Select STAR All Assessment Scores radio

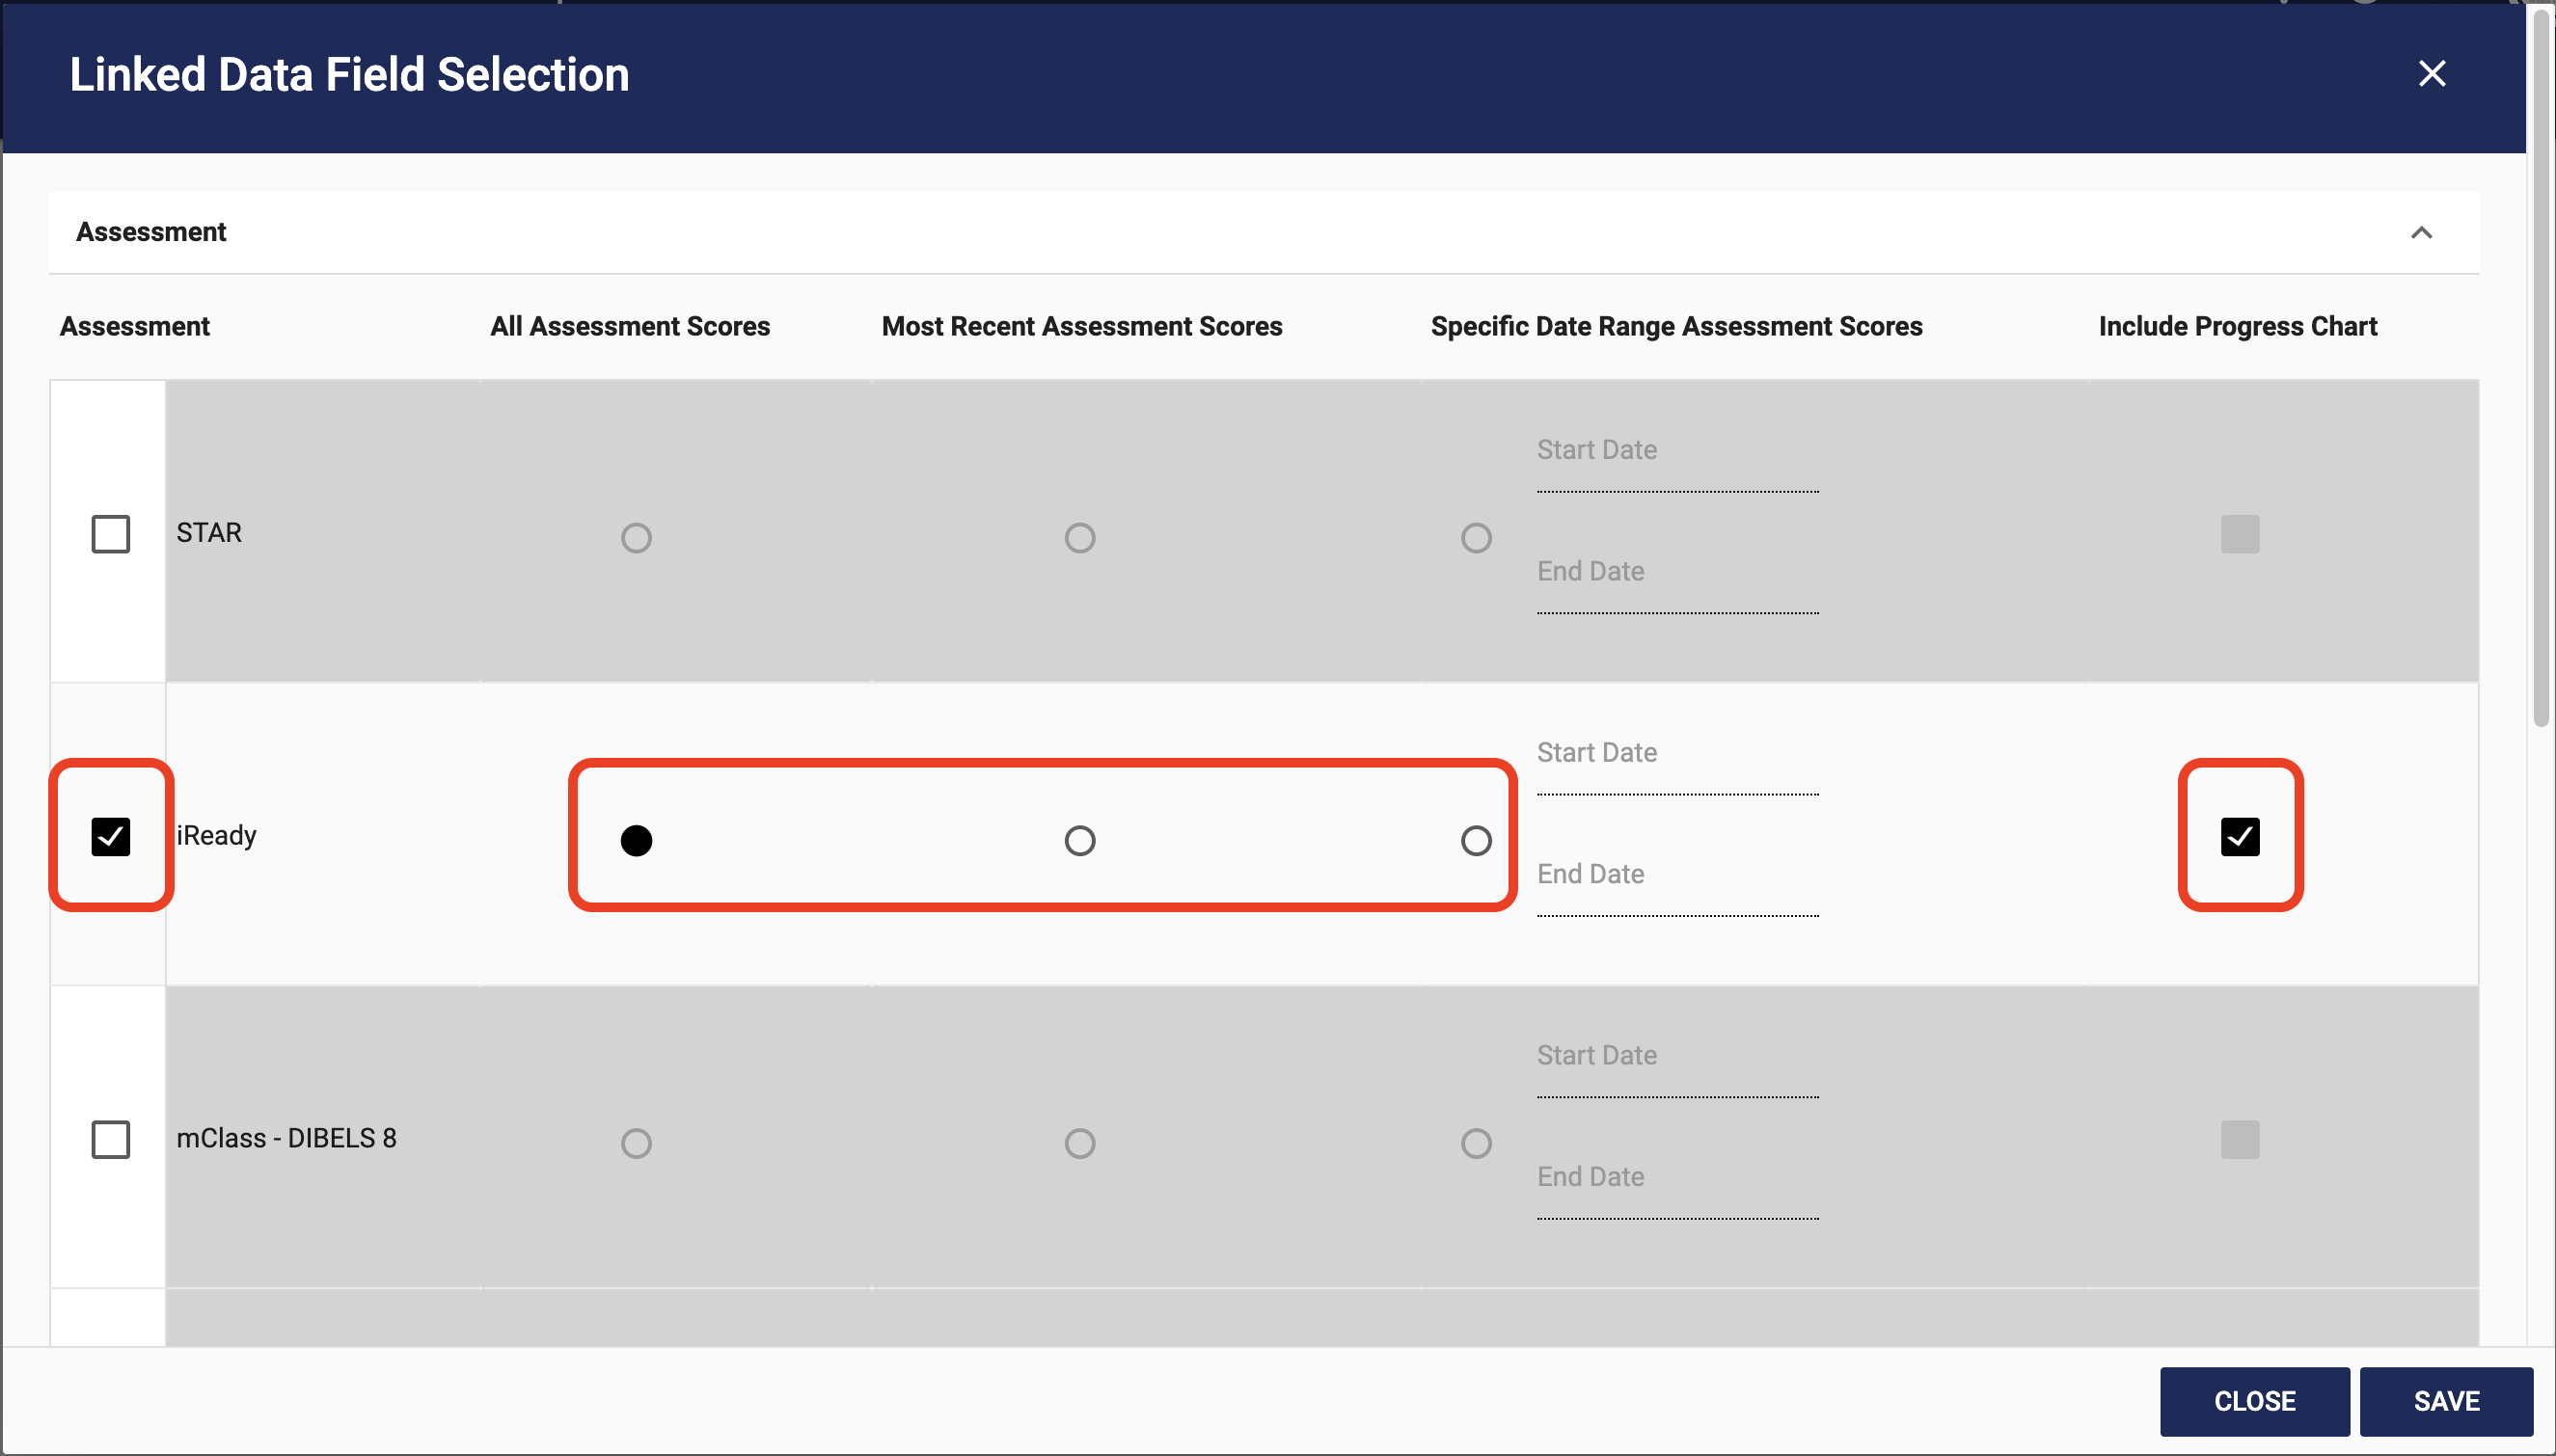pos(636,538)
